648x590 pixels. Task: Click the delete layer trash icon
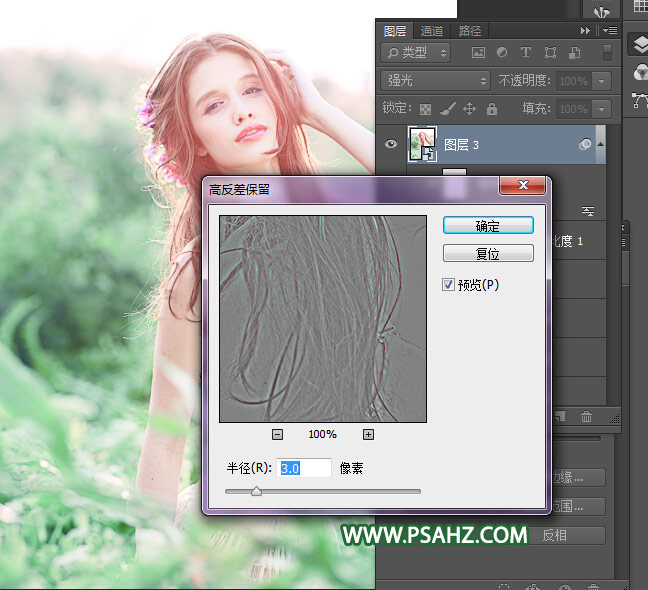point(587,416)
